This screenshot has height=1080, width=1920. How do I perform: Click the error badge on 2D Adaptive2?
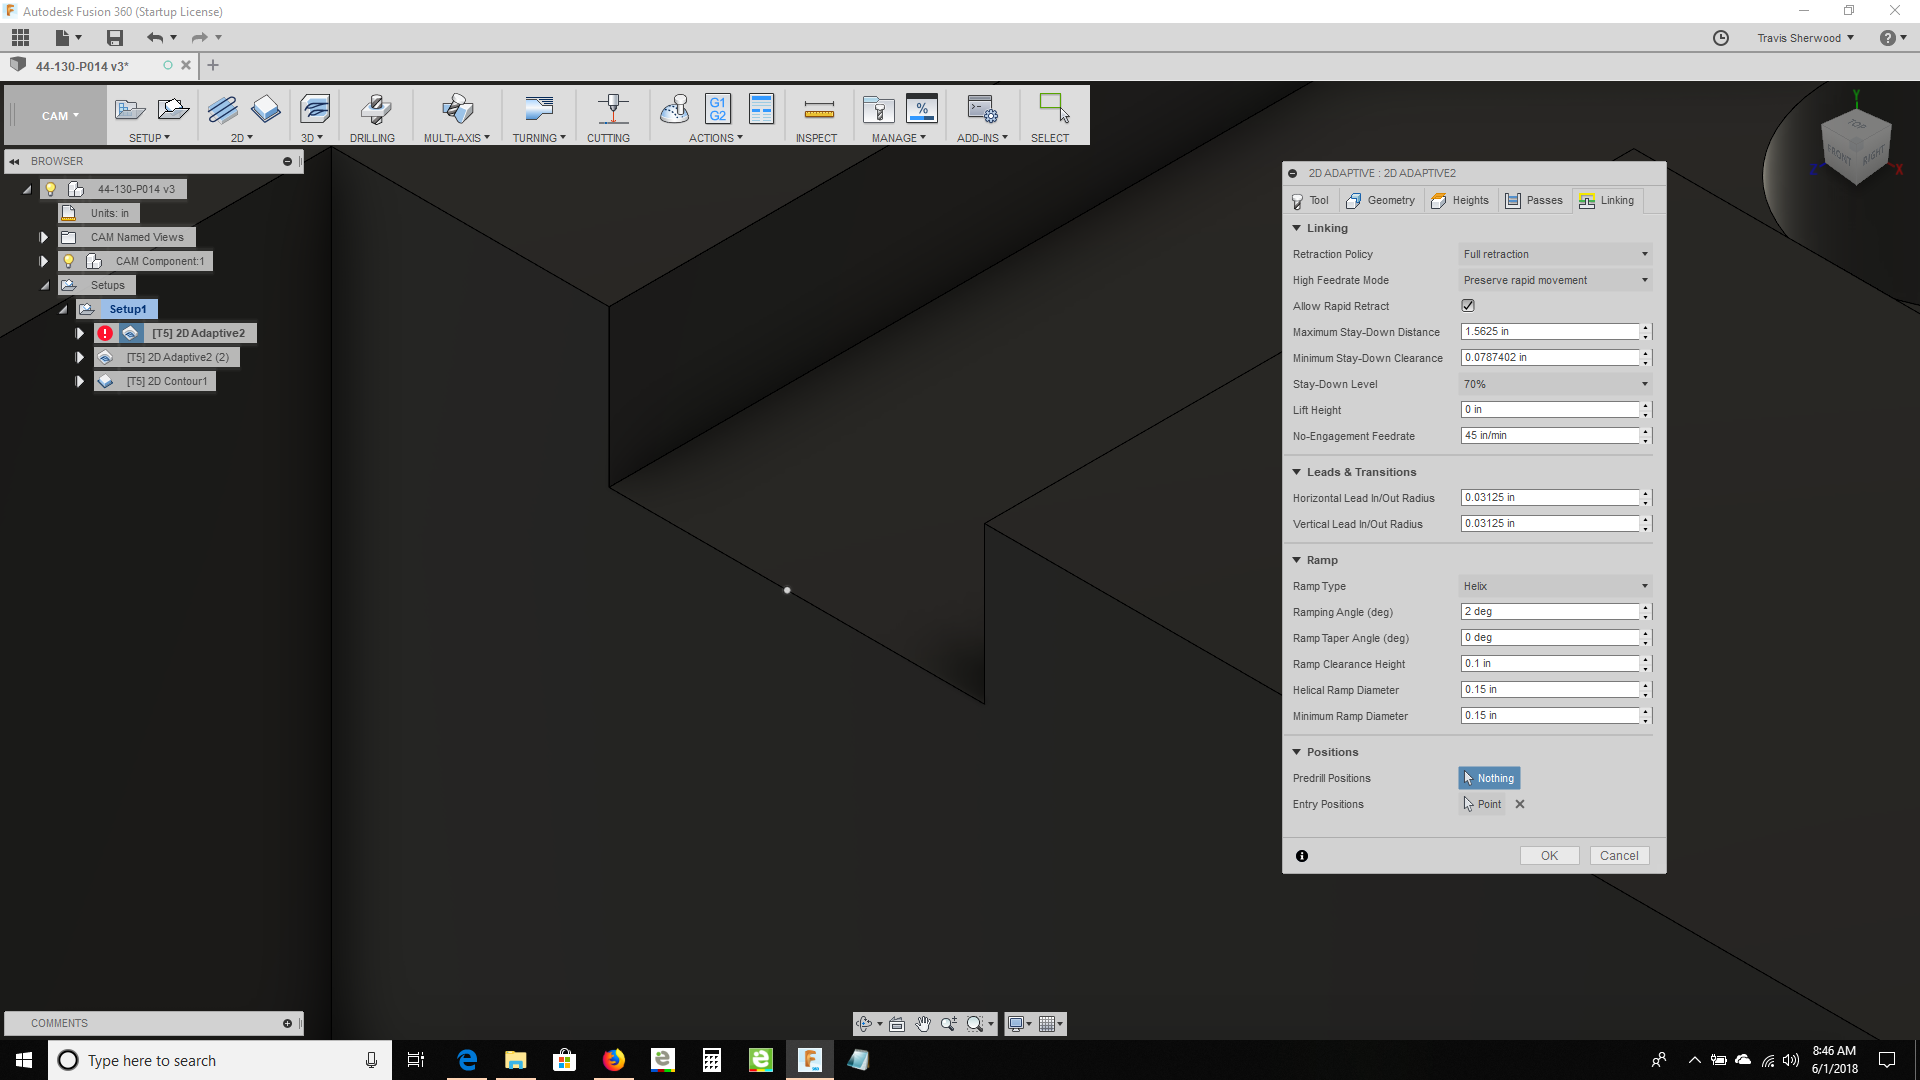coord(106,332)
